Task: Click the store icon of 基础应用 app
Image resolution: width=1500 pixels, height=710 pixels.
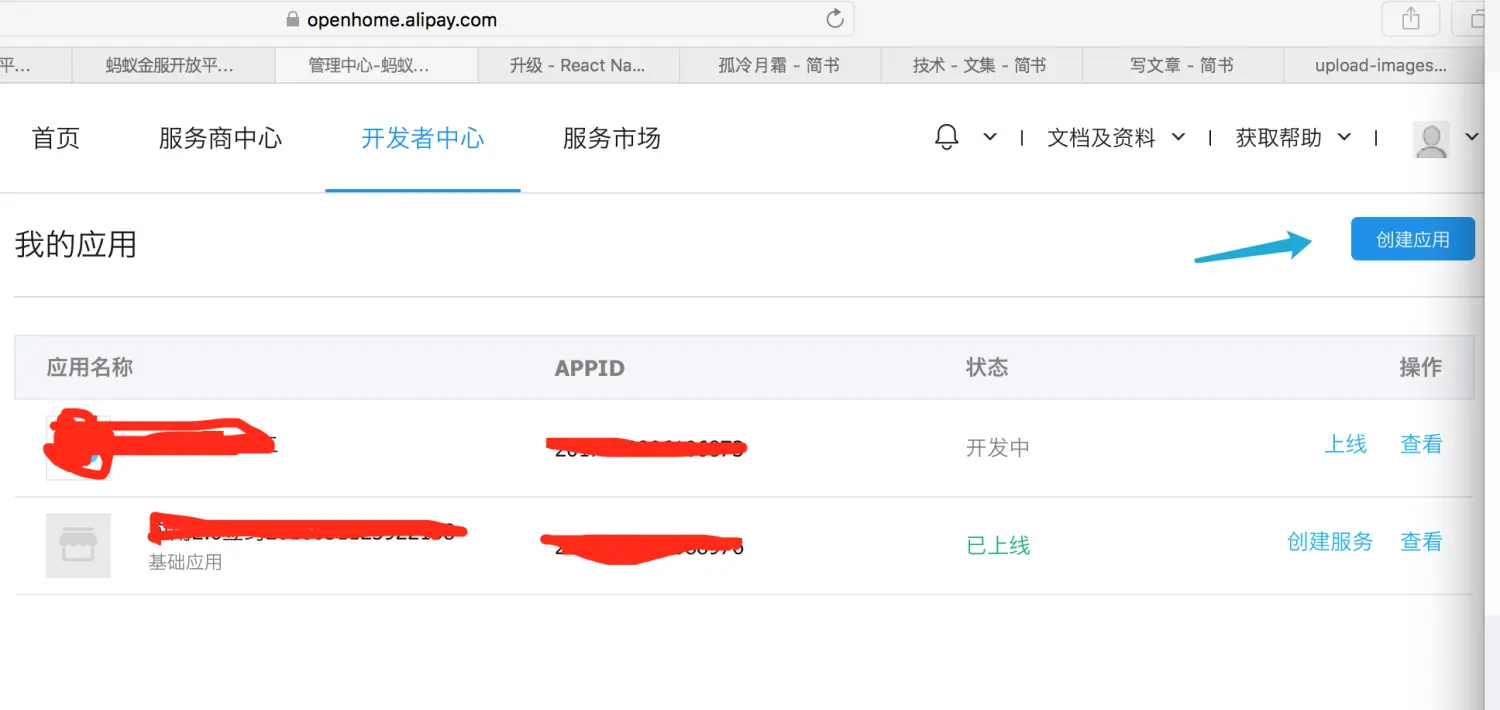Action: pyautogui.click(x=78, y=545)
